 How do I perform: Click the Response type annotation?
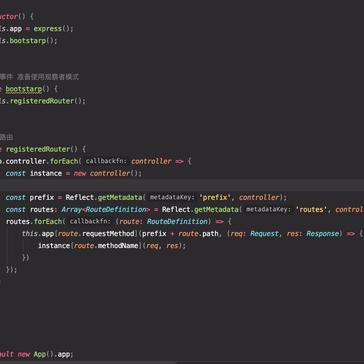tap(324, 234)
